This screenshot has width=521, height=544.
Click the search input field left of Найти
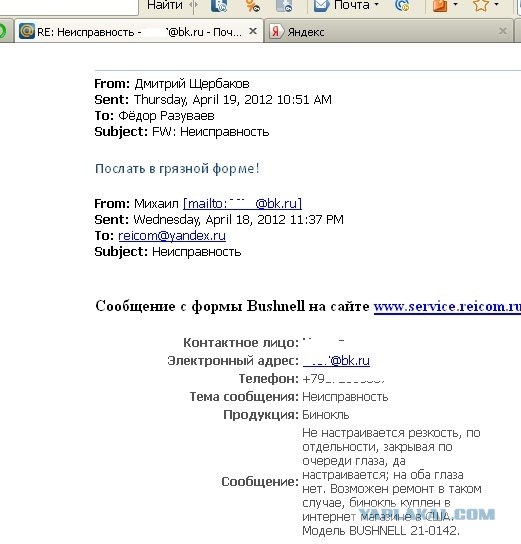click(69, 6)
